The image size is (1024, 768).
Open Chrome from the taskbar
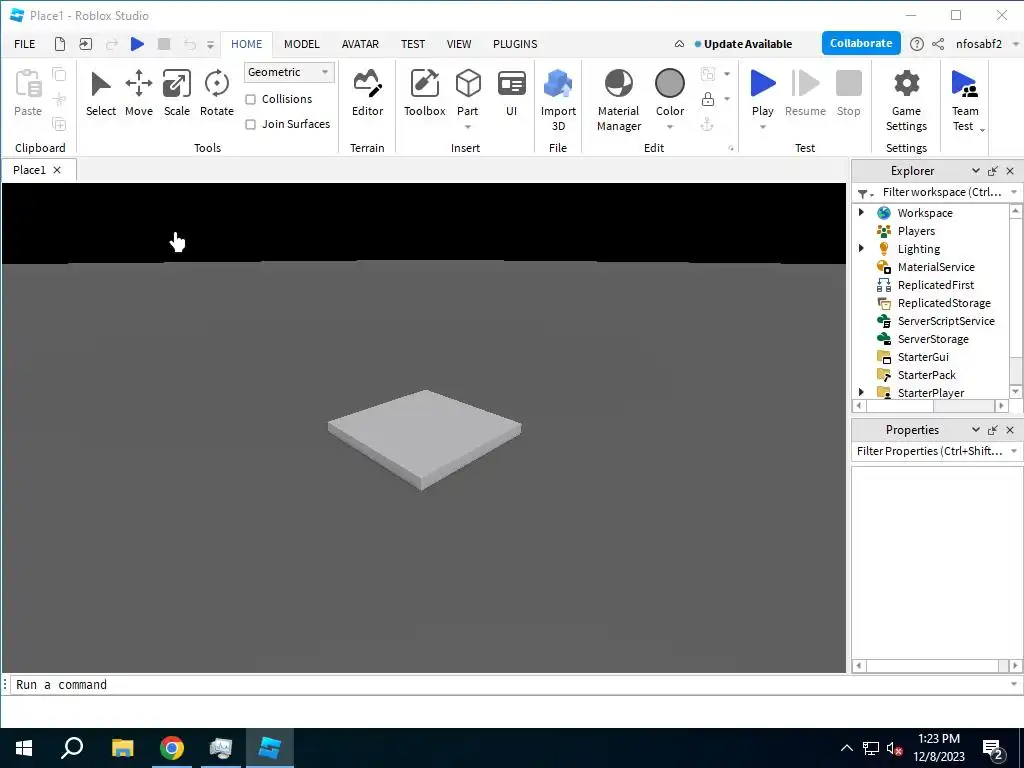click(172, 748)
